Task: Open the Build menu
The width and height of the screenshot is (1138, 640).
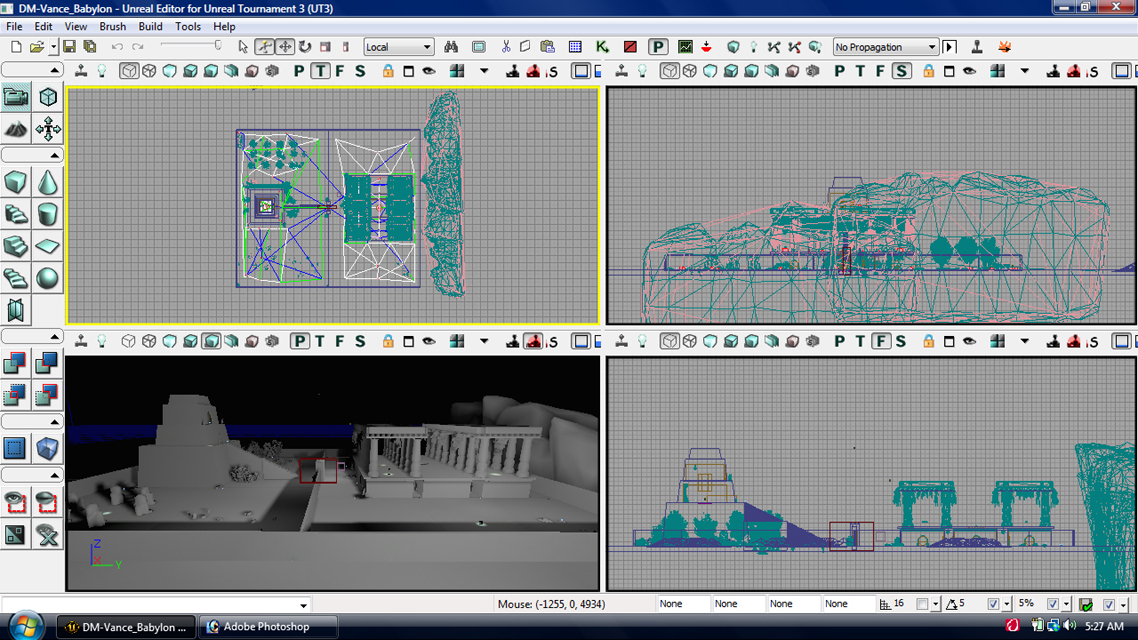Action: [x=150, y=27]
